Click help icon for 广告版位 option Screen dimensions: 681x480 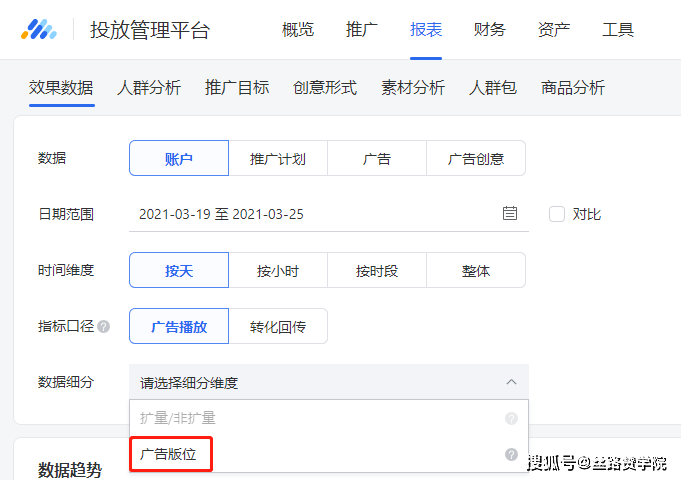coord(511,454)
